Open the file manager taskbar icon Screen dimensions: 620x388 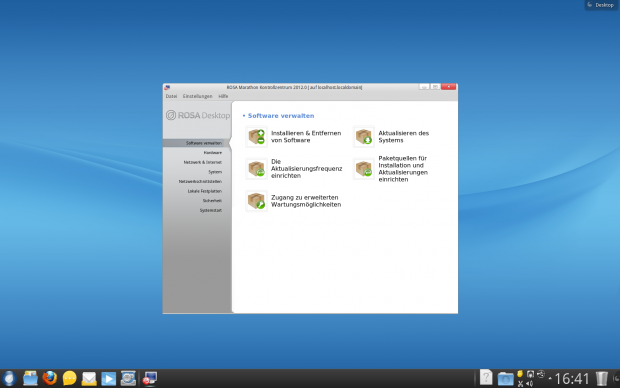click(x=30, y=379)
